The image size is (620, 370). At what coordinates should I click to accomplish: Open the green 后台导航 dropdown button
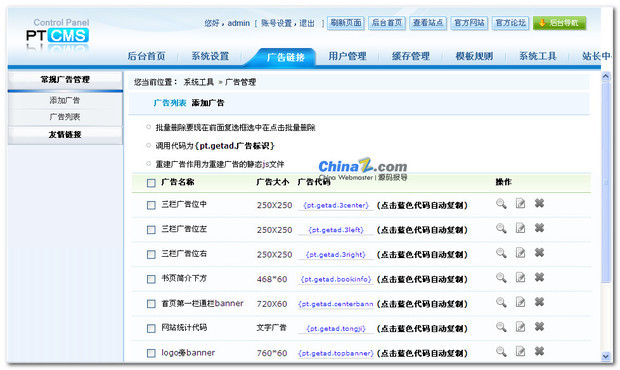[x=560, y=23]
